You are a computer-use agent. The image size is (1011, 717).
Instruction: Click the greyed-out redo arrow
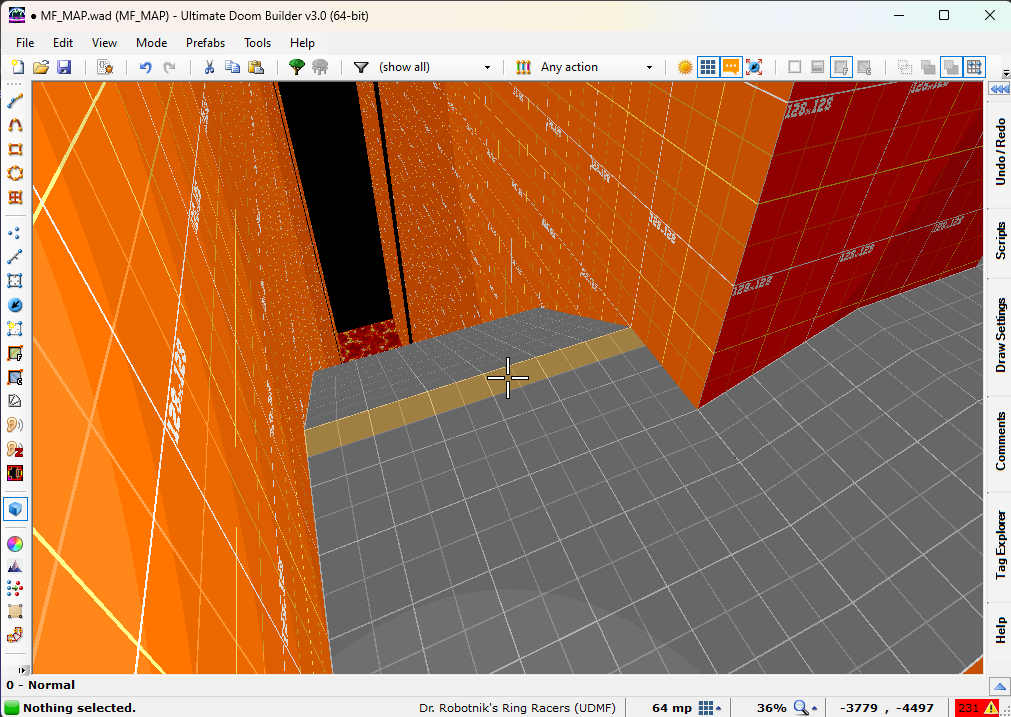[169, 67]
